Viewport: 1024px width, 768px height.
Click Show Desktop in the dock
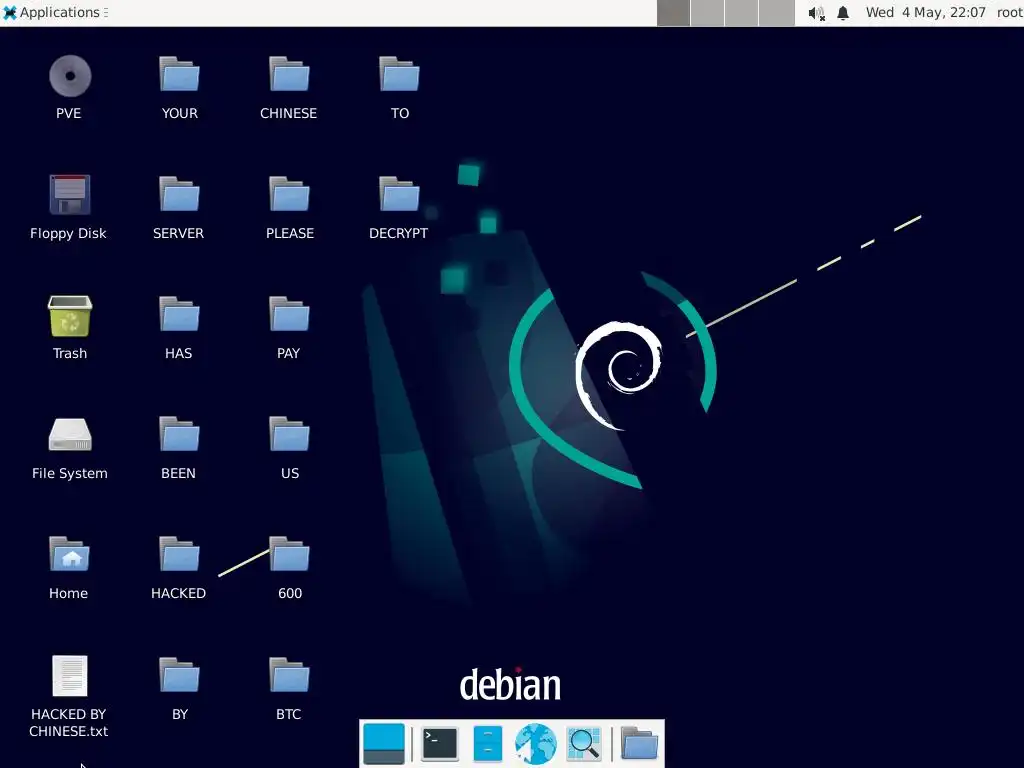[383, 744]
